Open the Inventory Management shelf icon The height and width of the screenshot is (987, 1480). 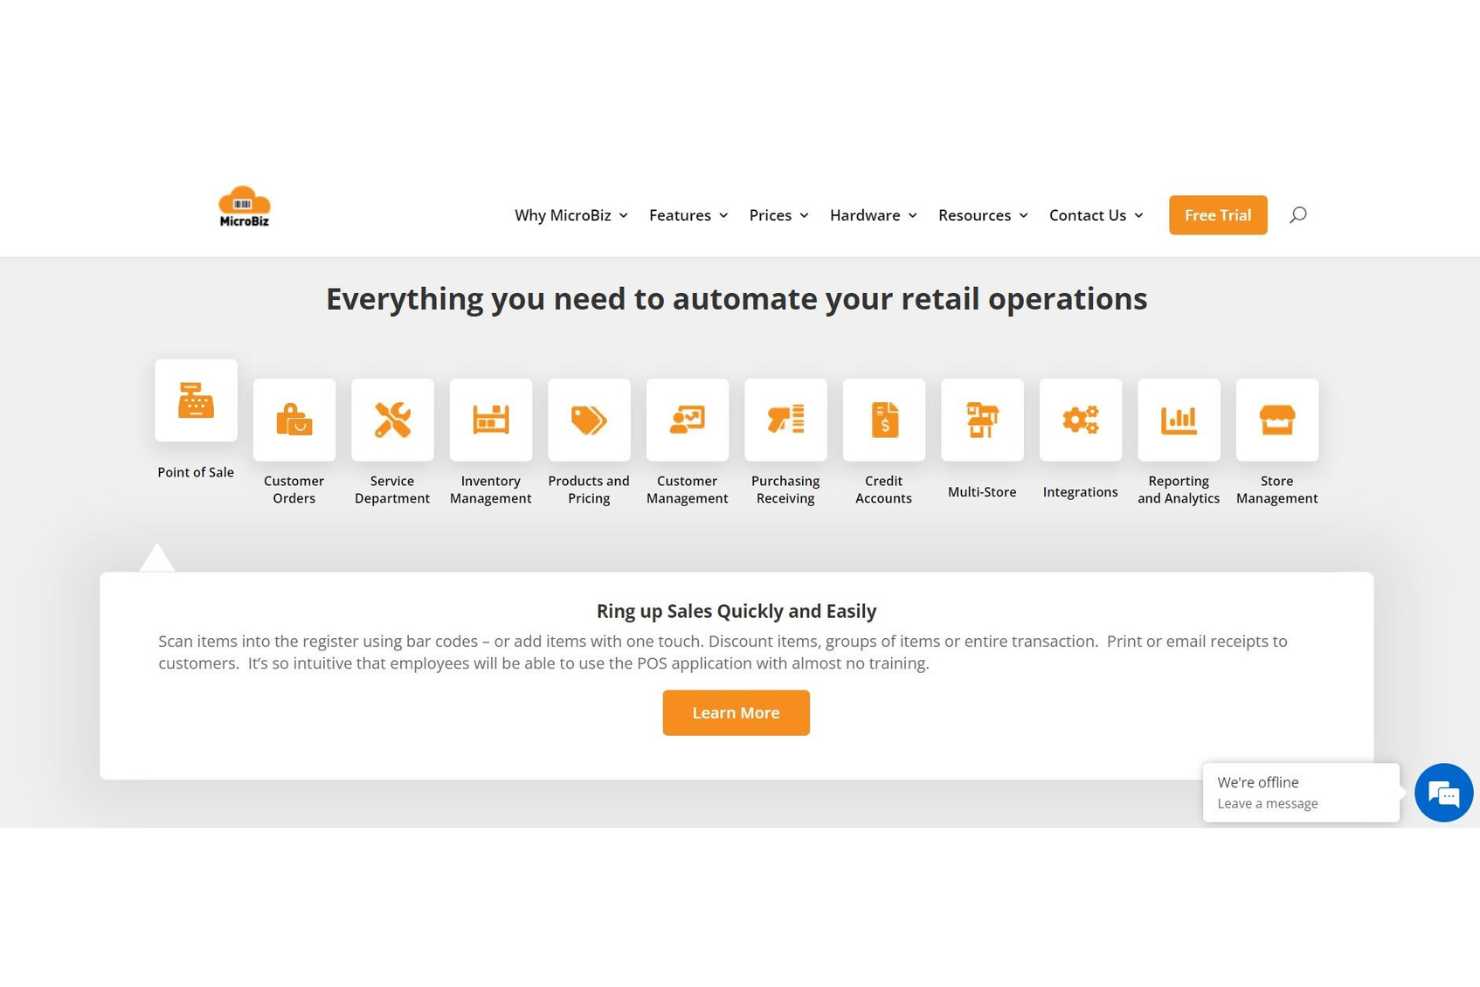(x=490, y=420)
